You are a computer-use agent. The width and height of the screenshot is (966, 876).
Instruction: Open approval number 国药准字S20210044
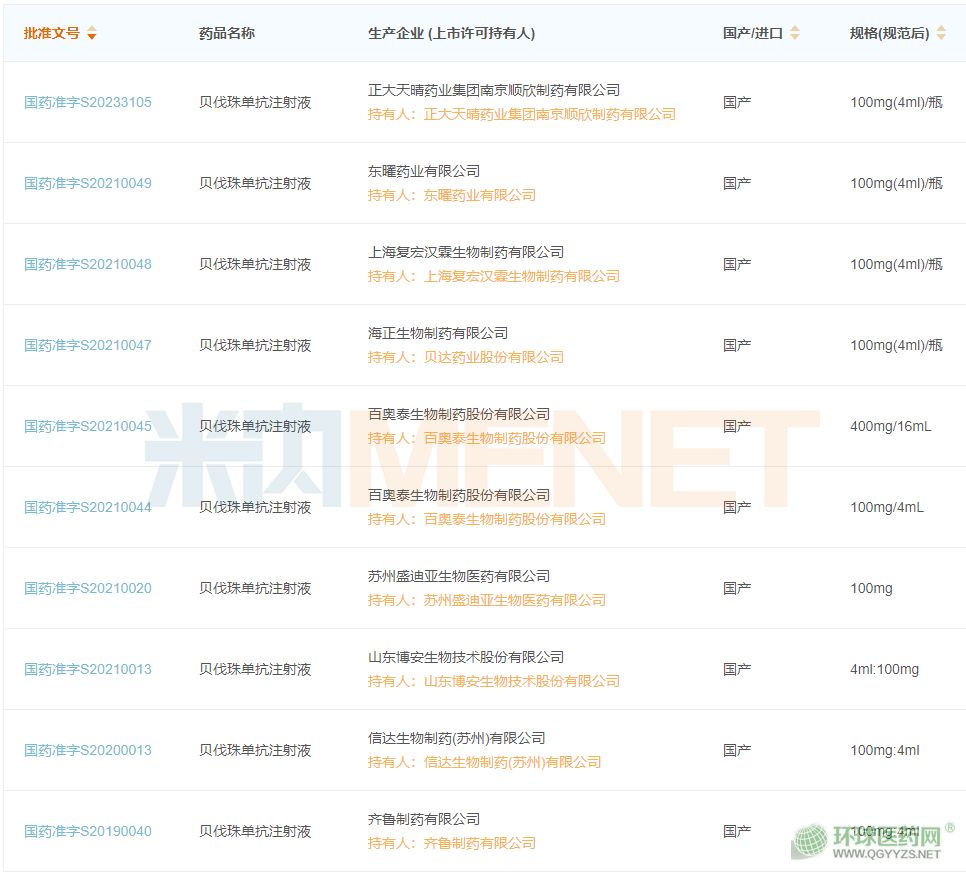tap(88, 507)
